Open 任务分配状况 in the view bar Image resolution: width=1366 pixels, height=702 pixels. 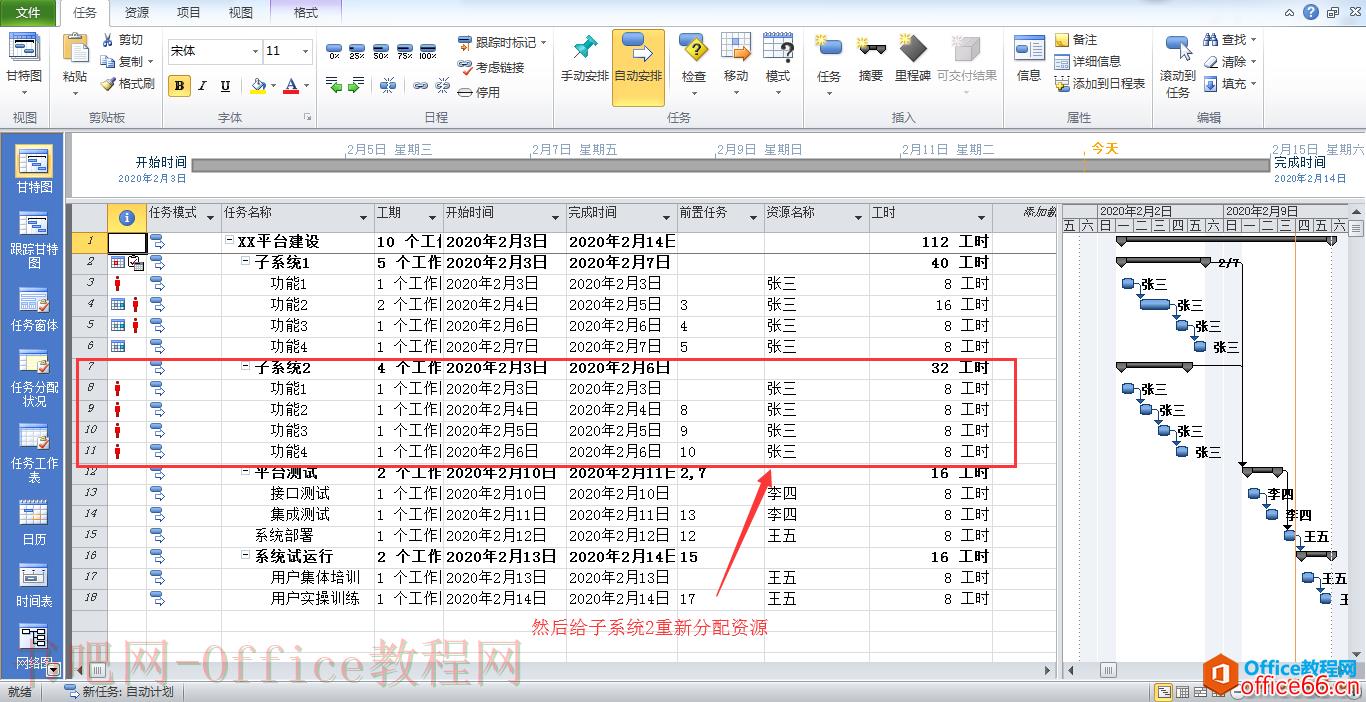(x=34, y=377)
